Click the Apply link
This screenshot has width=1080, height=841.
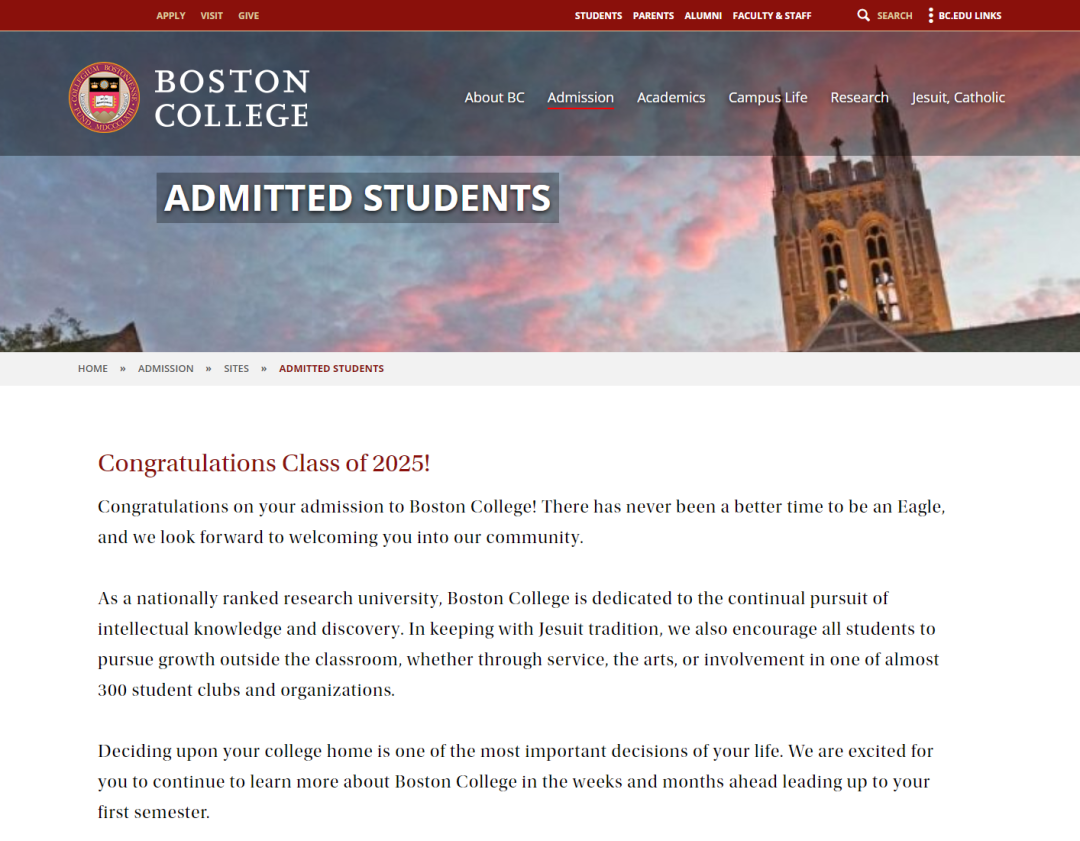(171, 15)
